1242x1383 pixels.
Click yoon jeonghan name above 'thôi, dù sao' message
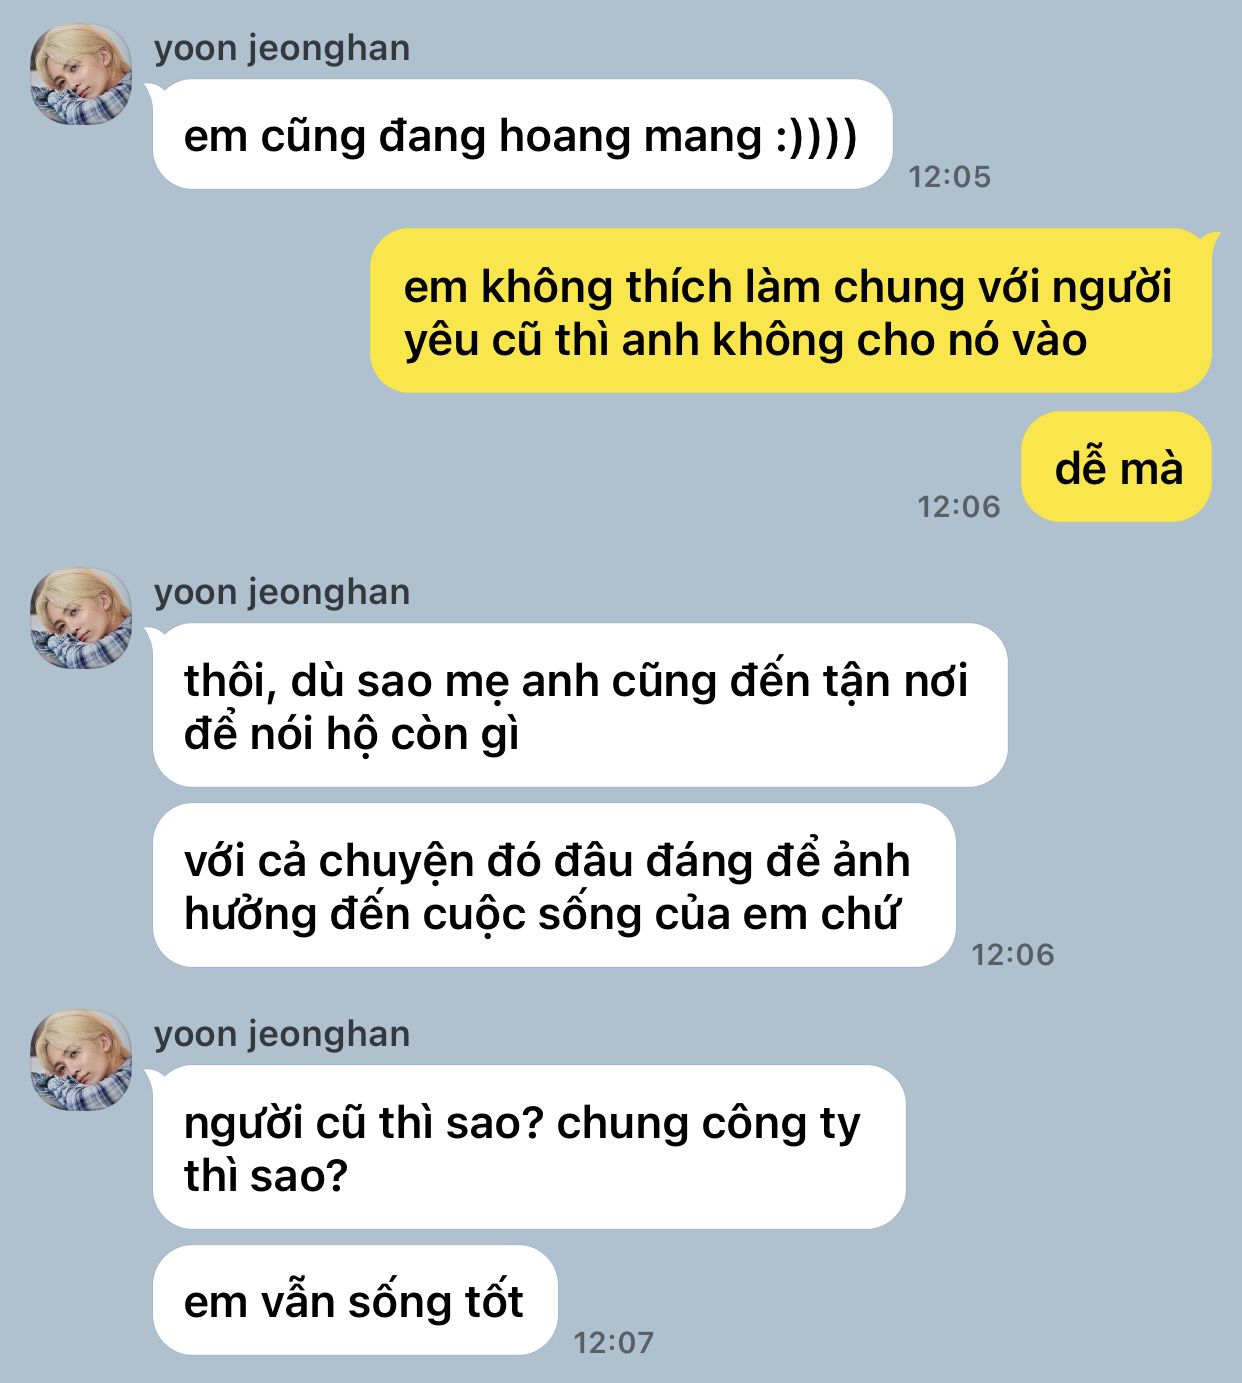coord(282,592)
